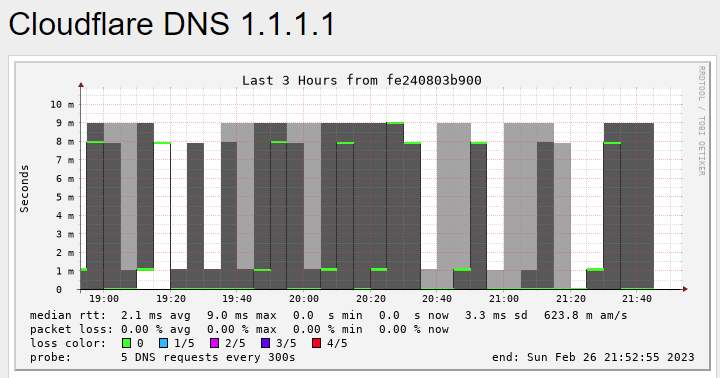Click the 21:00 time axis label

pyautogui.click(x=504, y=299)
